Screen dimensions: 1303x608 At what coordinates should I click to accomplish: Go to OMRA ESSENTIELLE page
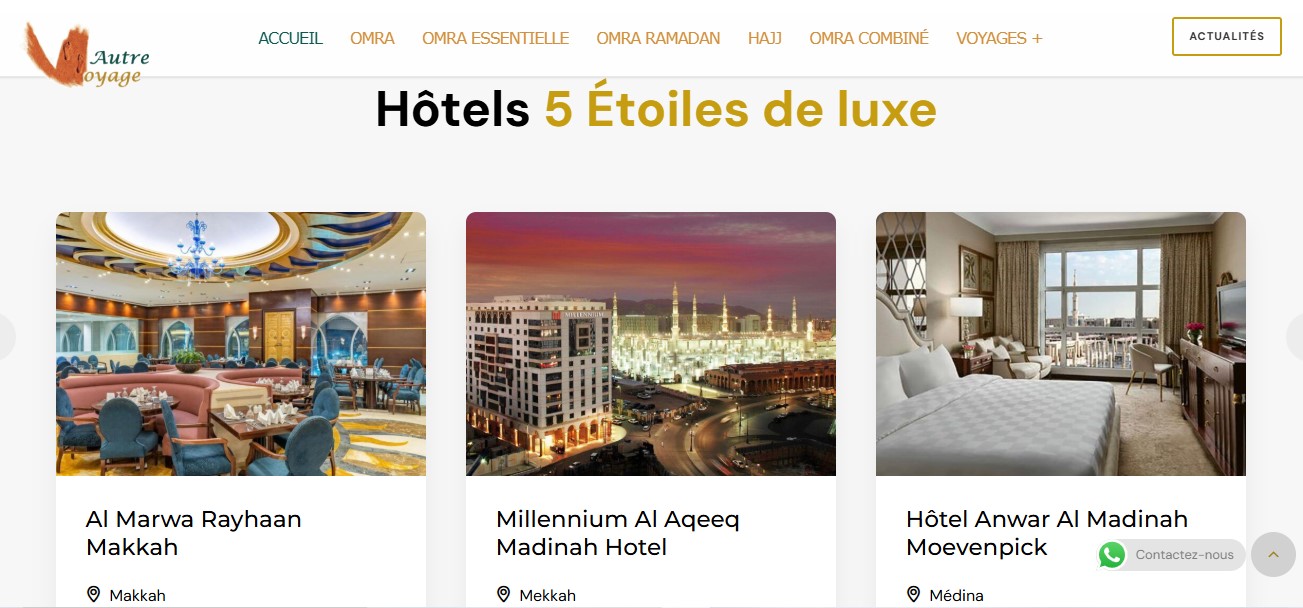495,38
